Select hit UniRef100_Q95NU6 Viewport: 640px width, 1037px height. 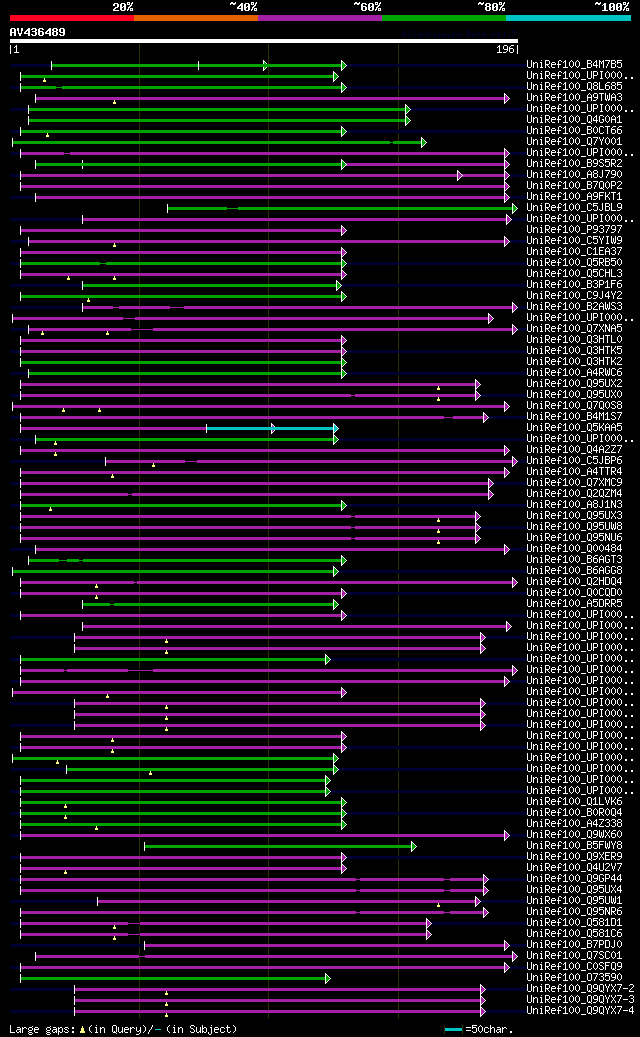pyautogui.click(x=574, y=537)
